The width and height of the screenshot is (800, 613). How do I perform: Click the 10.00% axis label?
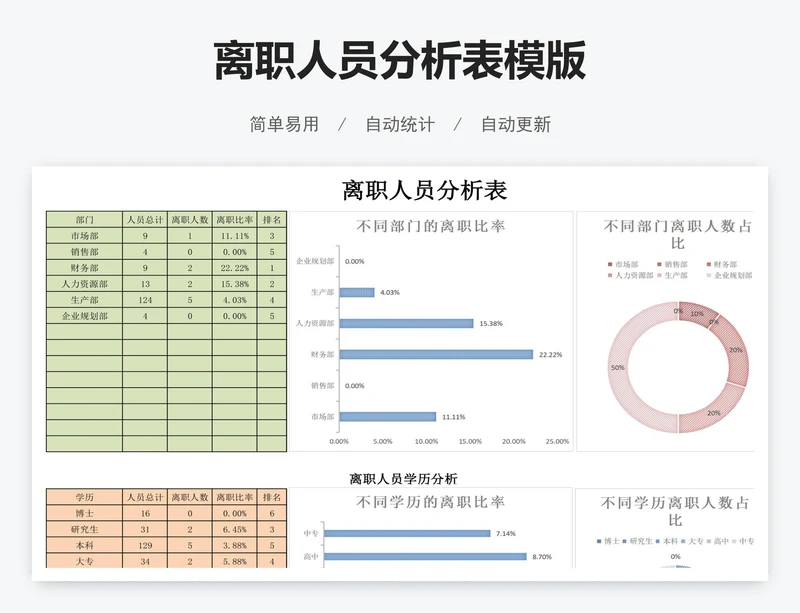427,442
